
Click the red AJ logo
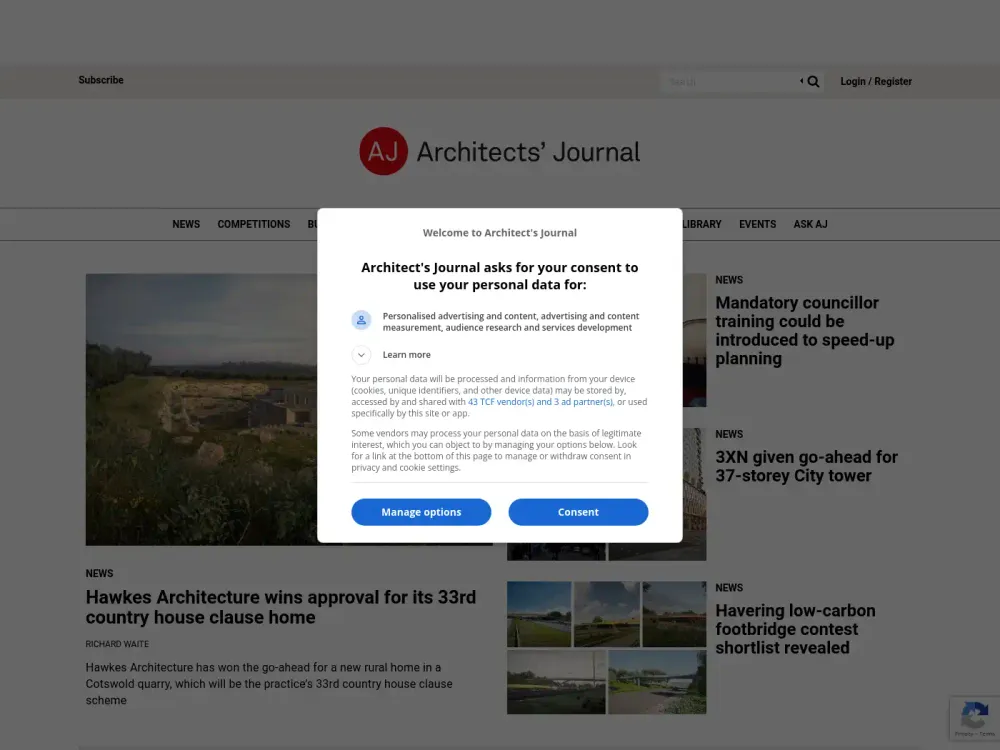point(384,150)
